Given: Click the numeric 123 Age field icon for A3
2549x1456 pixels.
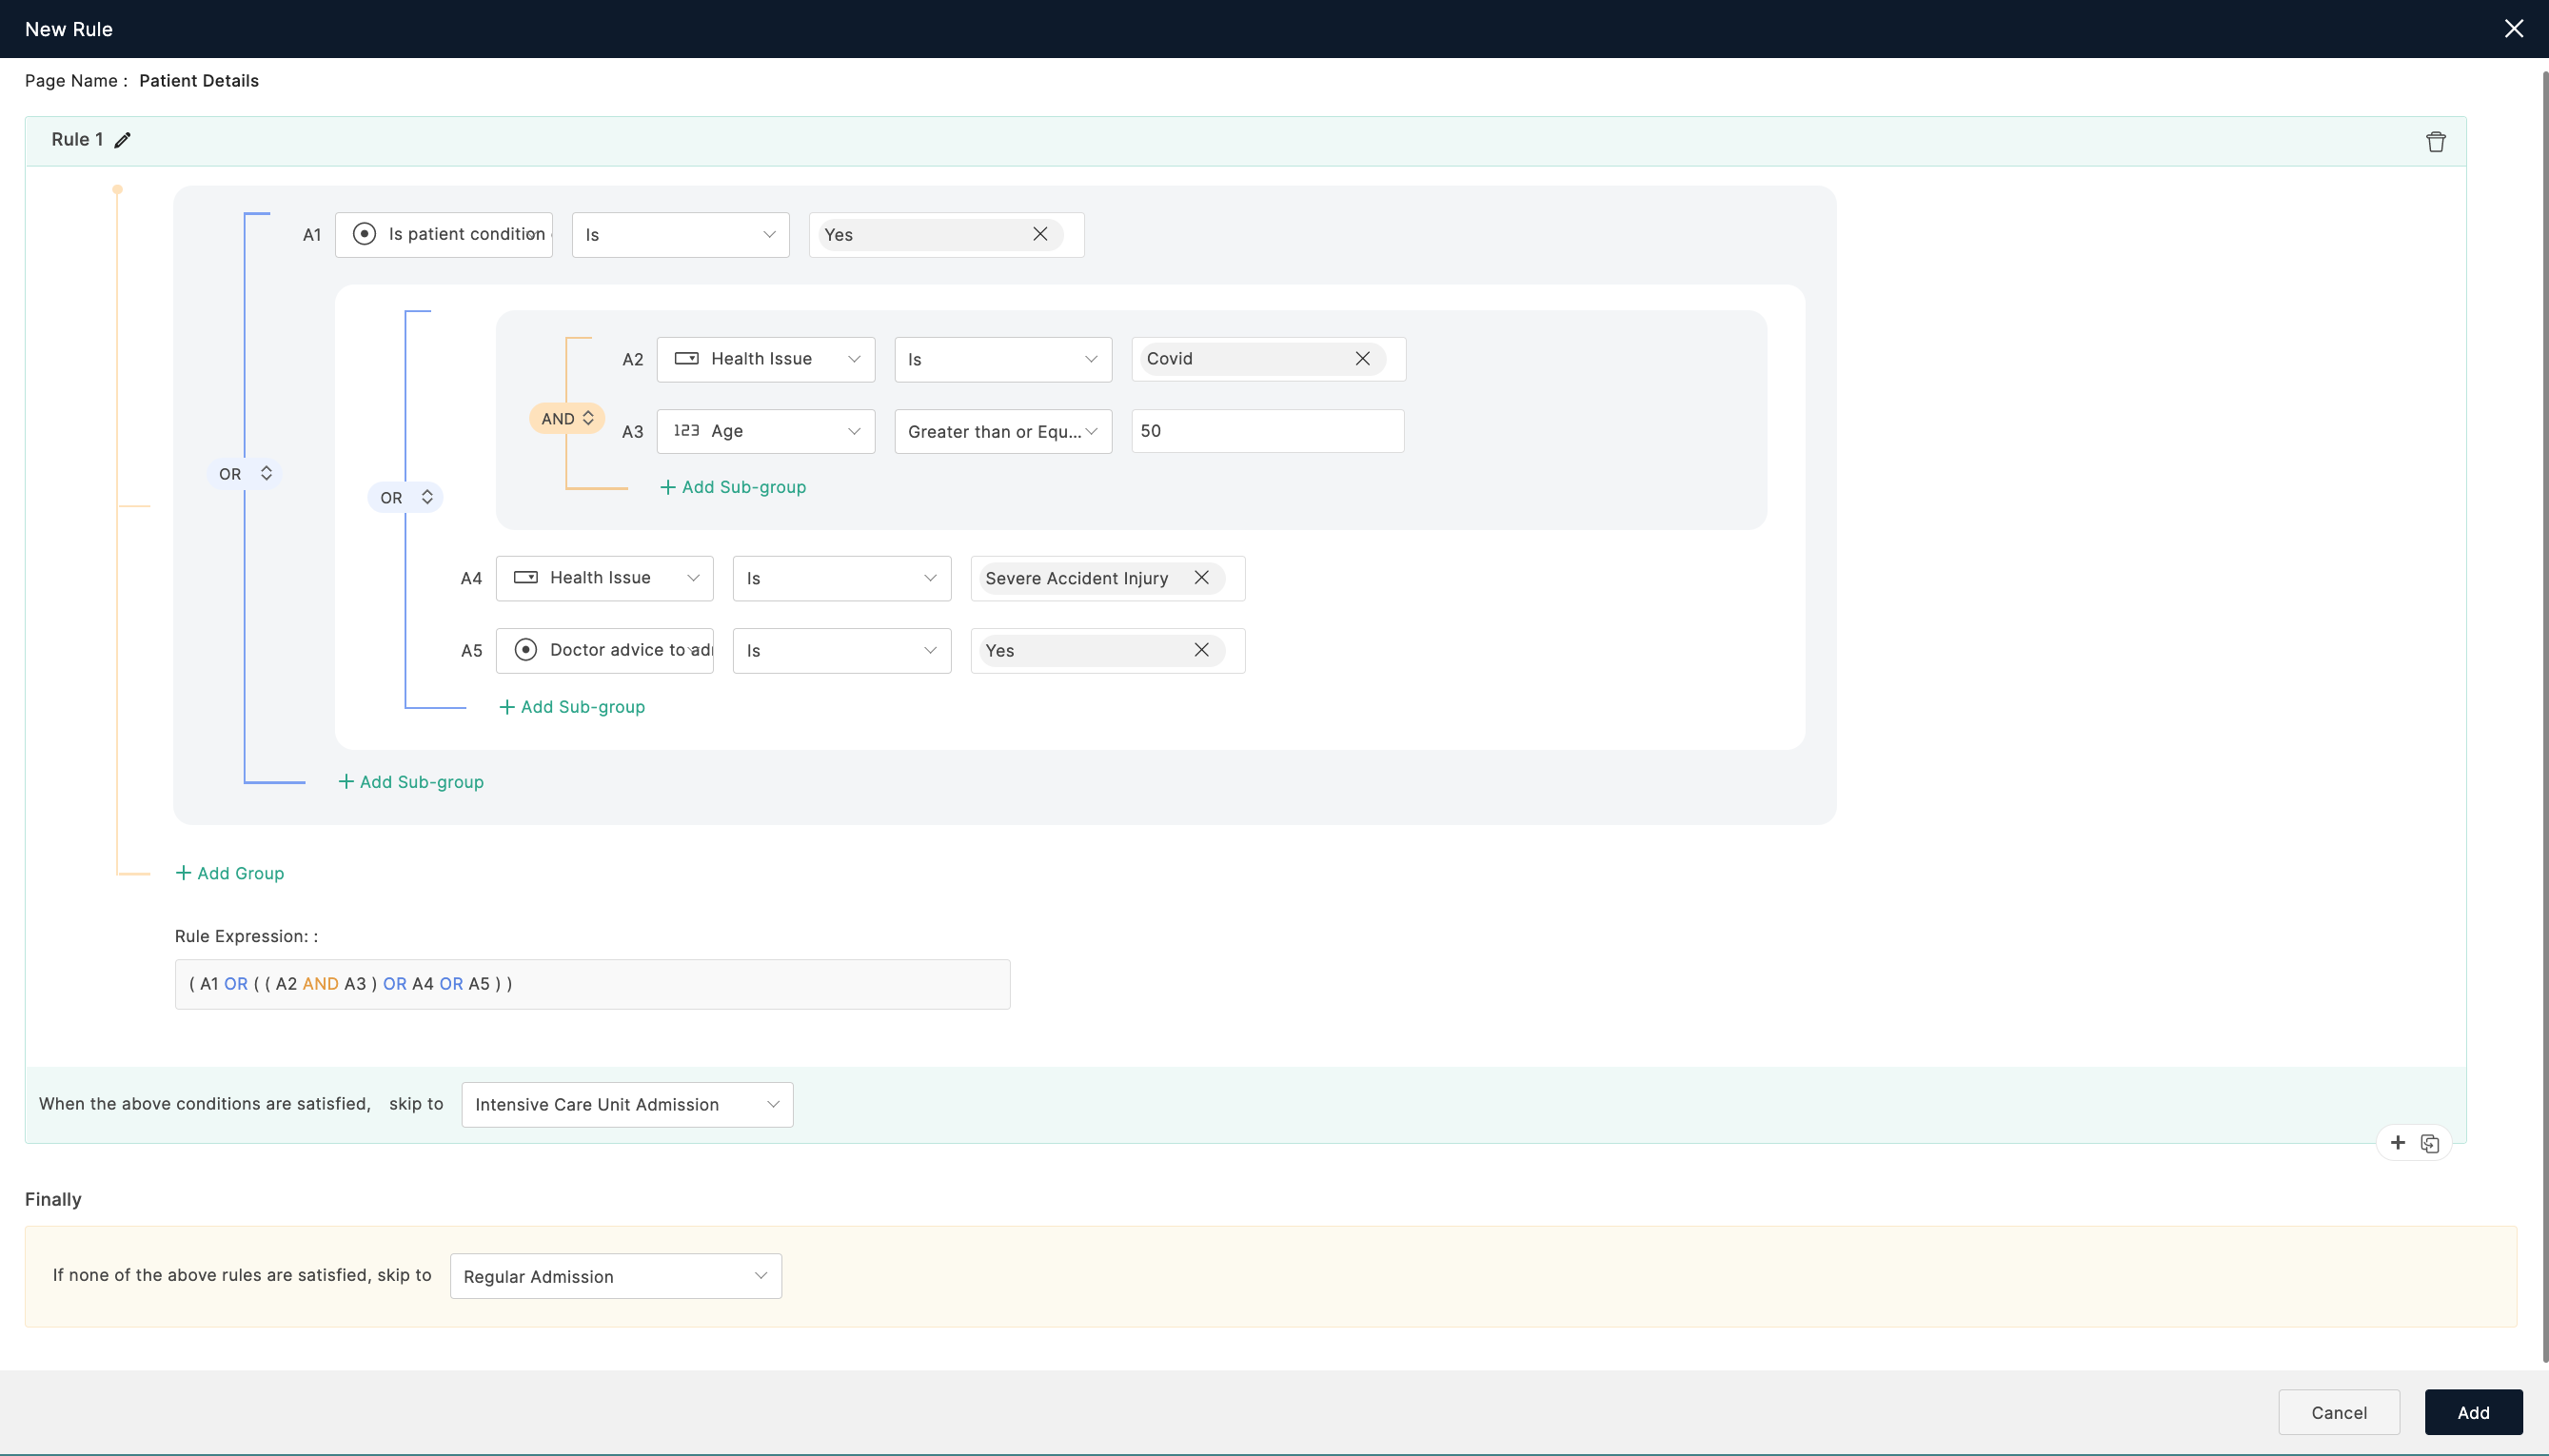Looking at the screenshot, I should point(686,430).
